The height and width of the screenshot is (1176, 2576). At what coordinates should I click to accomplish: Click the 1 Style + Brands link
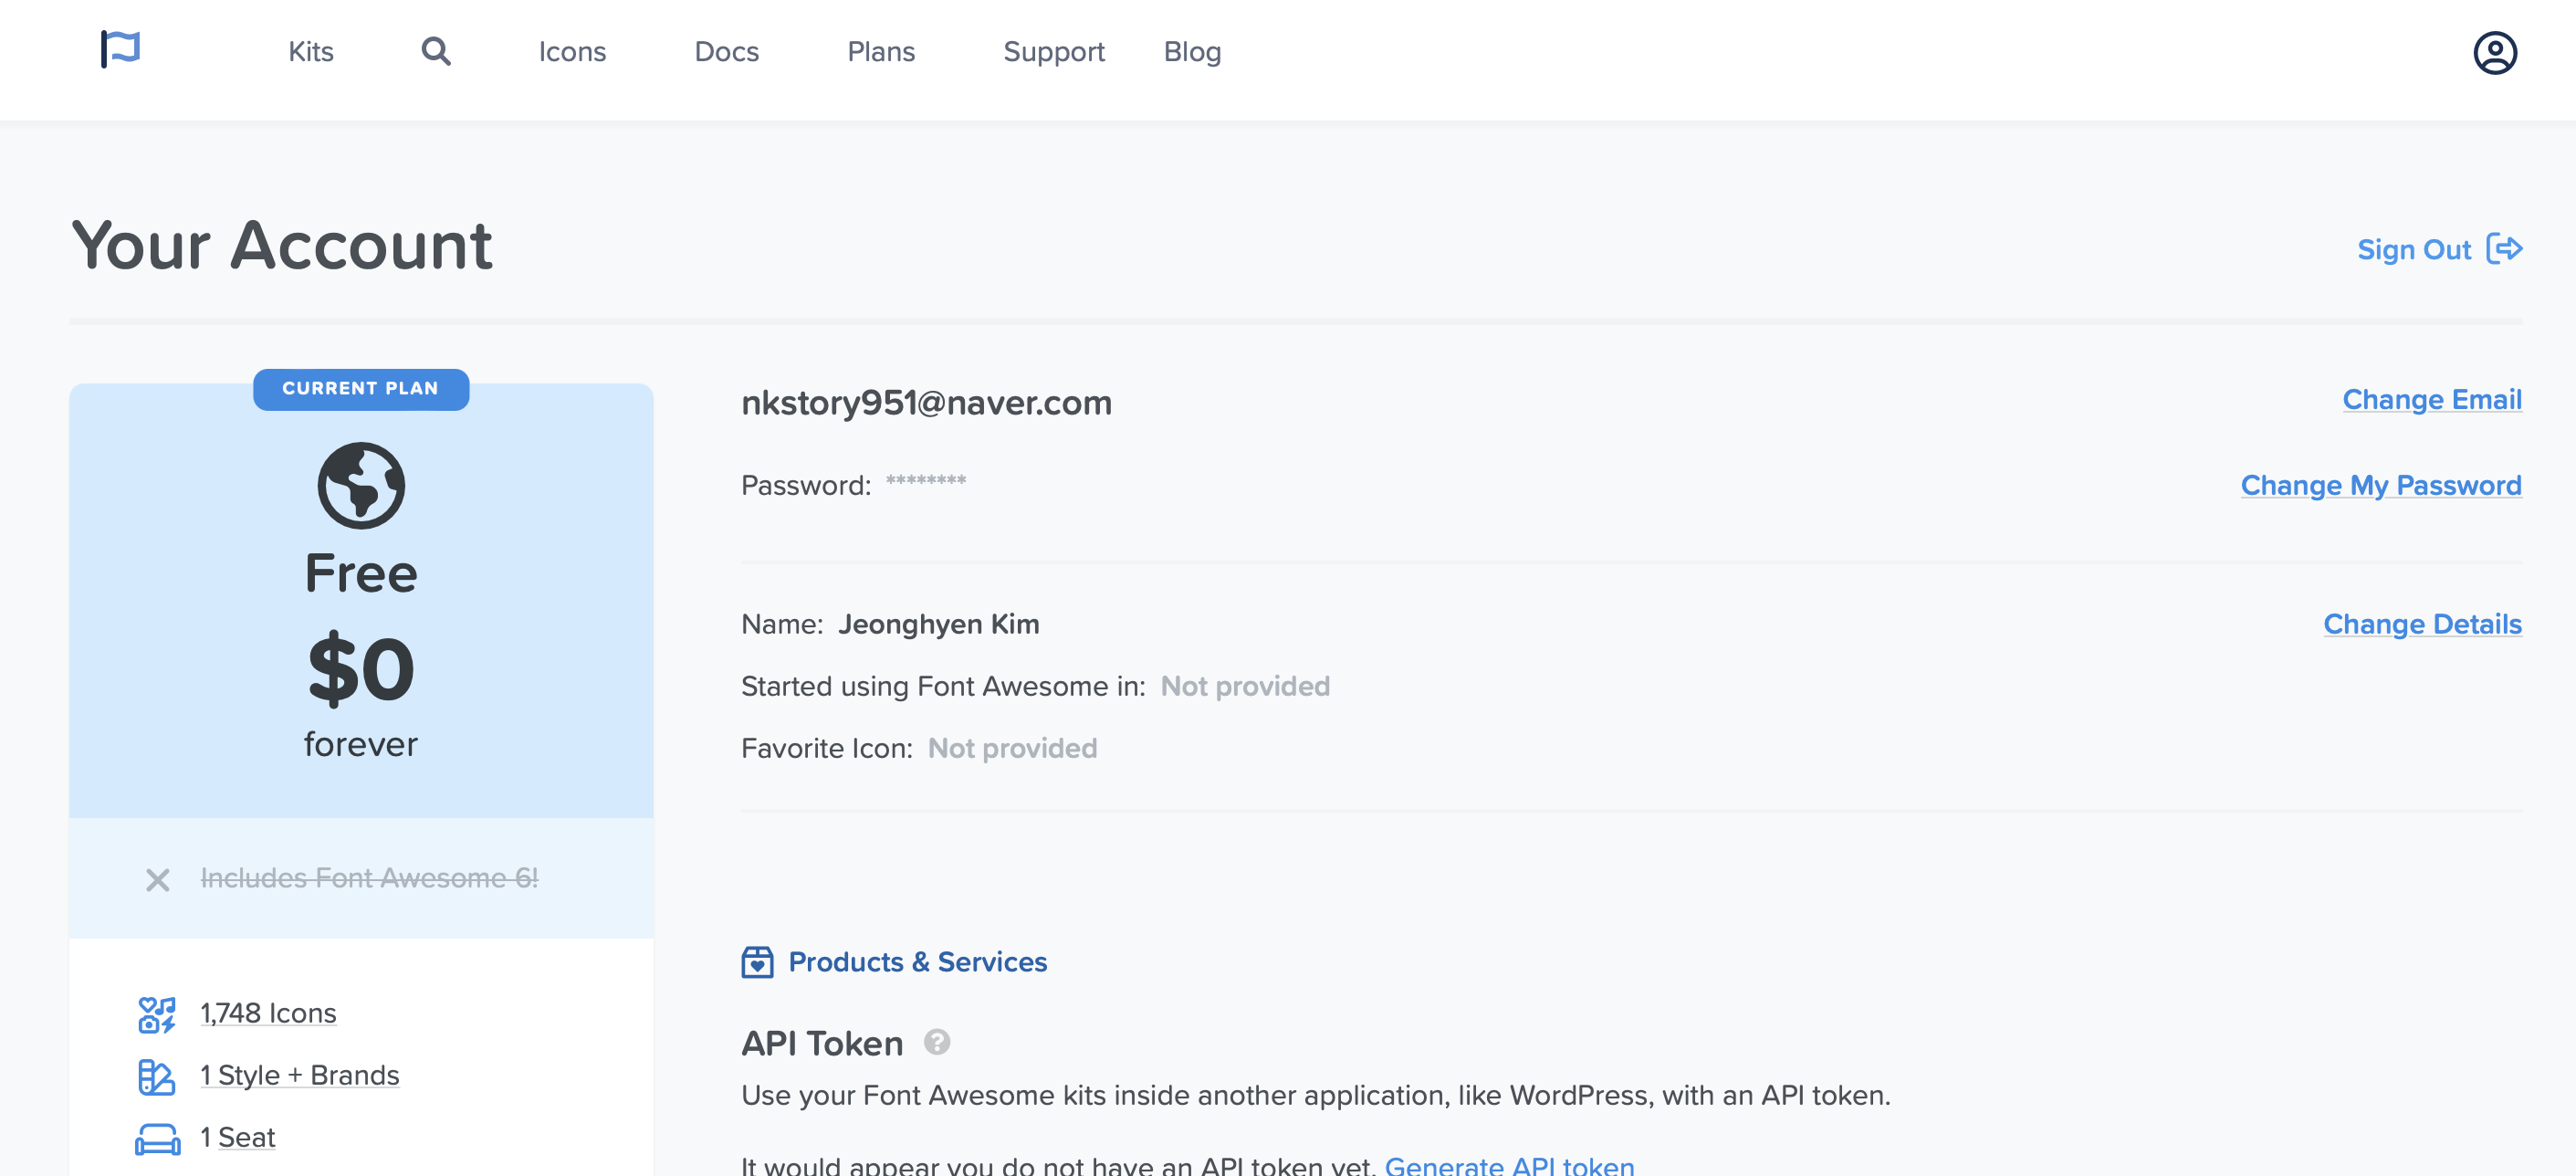tap(299, 1075)
